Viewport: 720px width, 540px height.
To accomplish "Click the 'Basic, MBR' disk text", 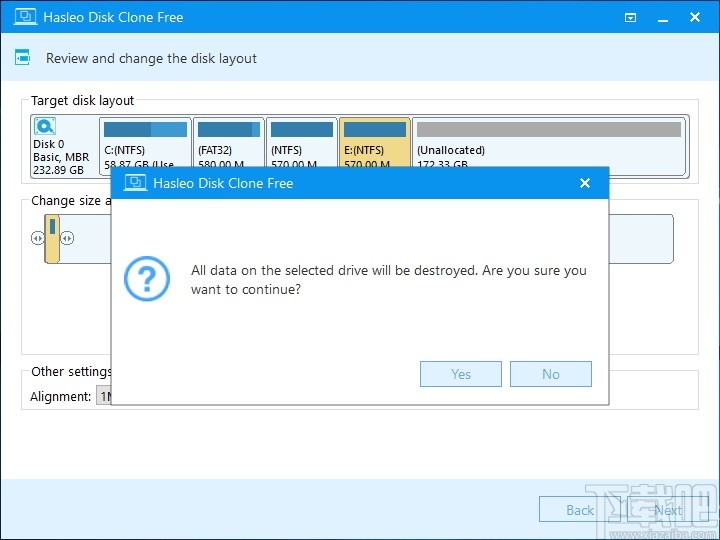I will point(61,157).
